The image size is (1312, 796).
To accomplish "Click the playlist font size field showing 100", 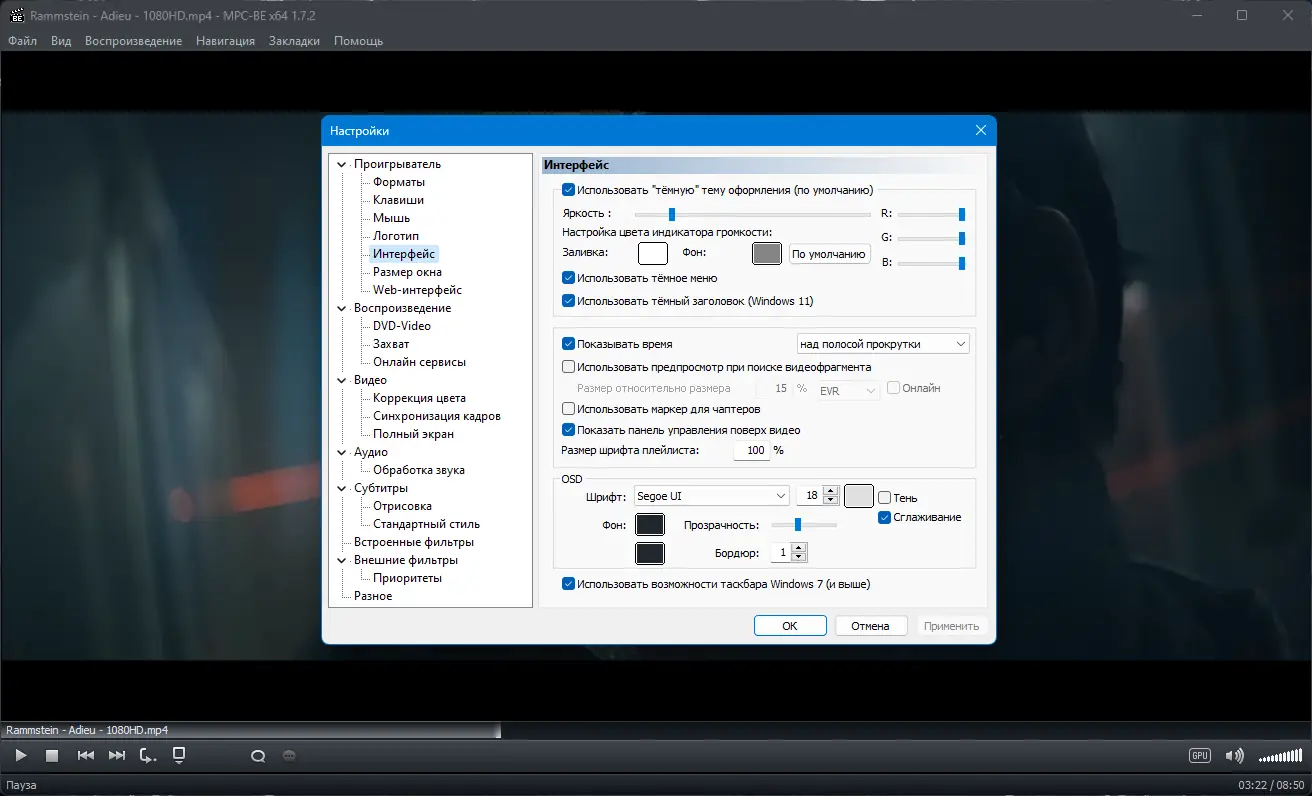I will [x=751, y=451].
